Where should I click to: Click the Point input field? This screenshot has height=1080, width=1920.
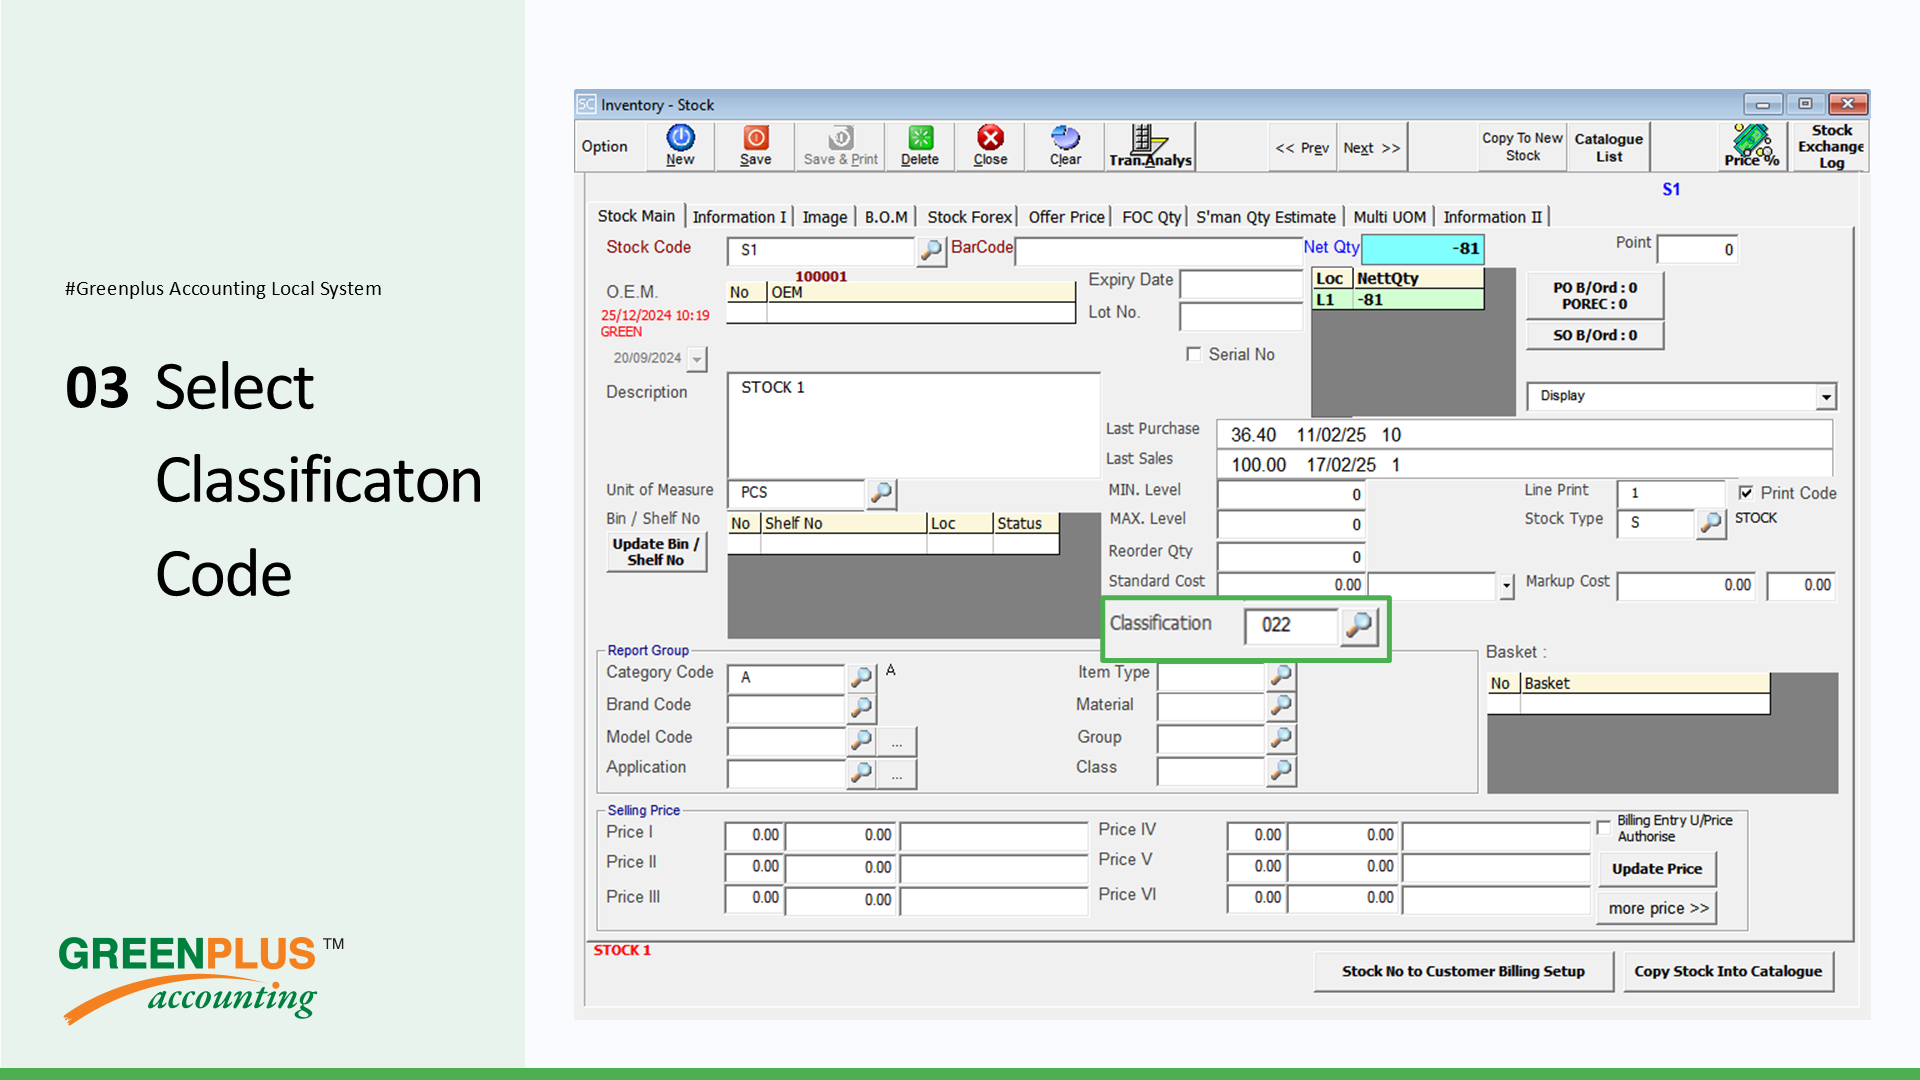pos(1698,250)
